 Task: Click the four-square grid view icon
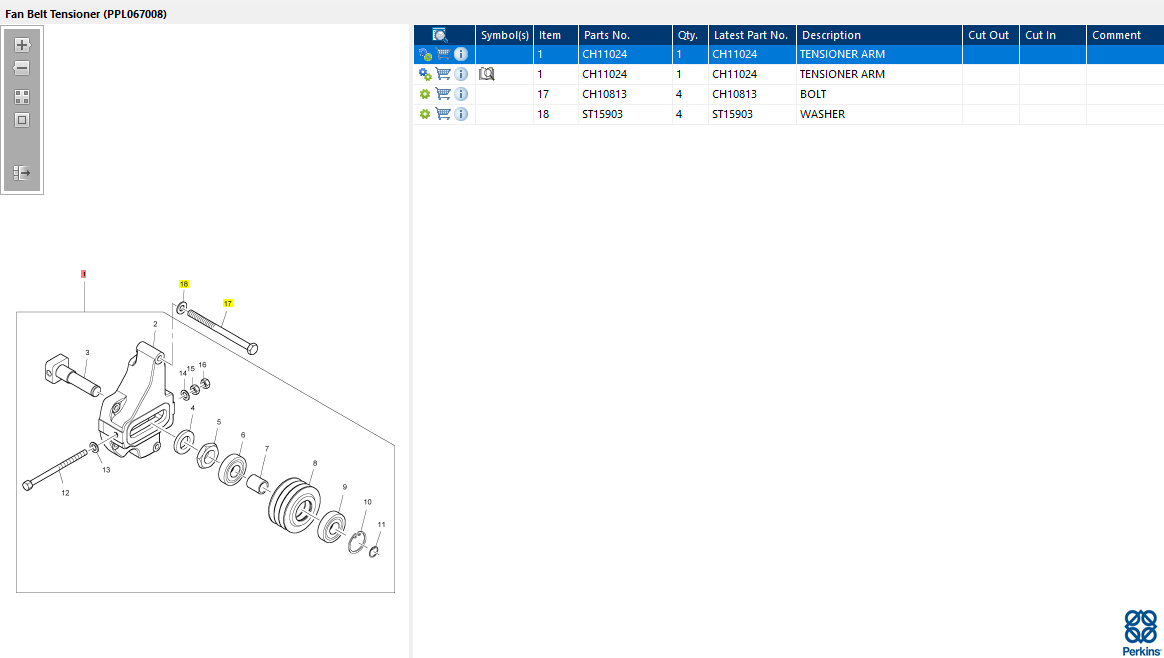click(22, 97)
